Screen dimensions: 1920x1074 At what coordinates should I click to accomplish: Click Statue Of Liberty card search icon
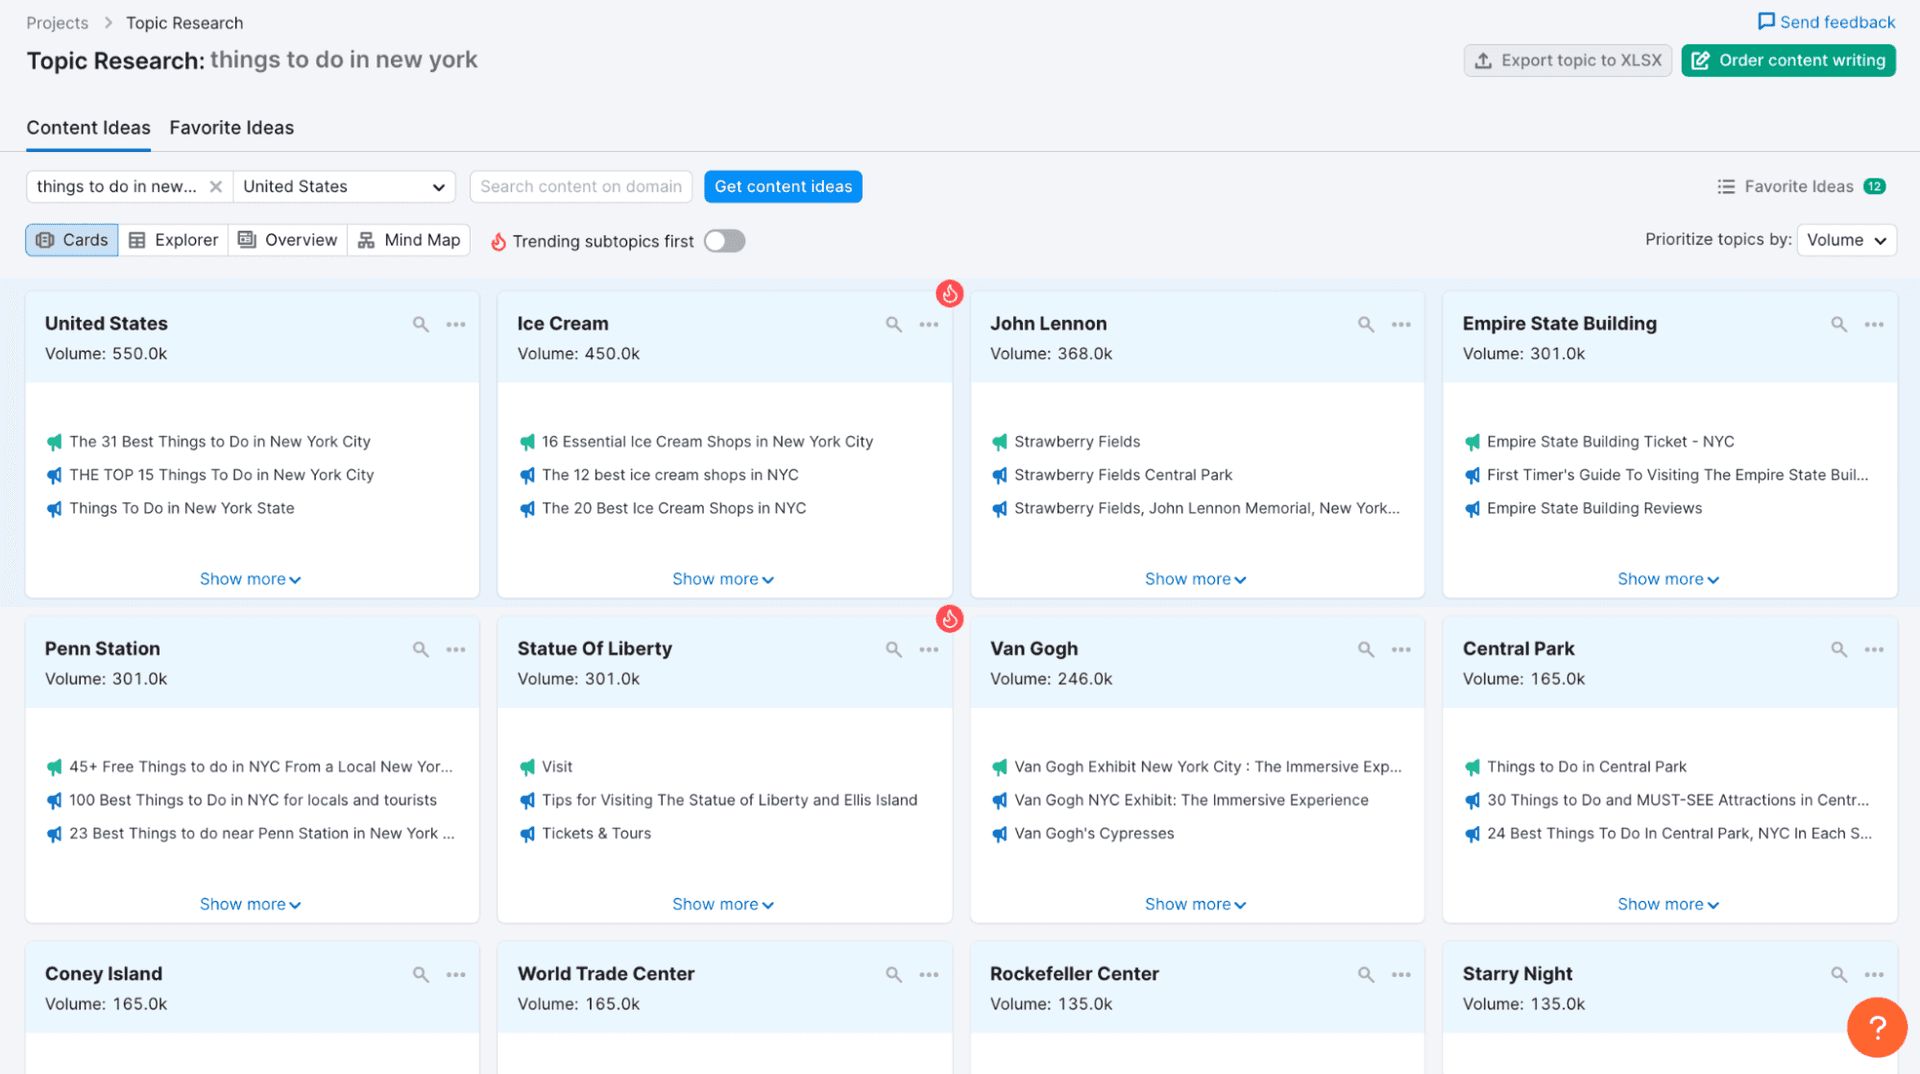(x=894, y=649)
